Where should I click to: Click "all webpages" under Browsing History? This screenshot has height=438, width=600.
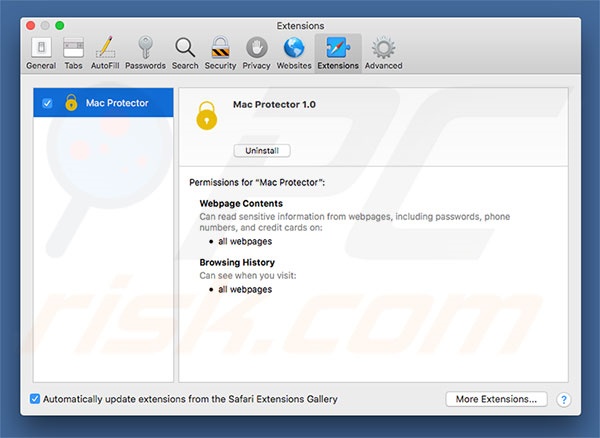[245, 290]
